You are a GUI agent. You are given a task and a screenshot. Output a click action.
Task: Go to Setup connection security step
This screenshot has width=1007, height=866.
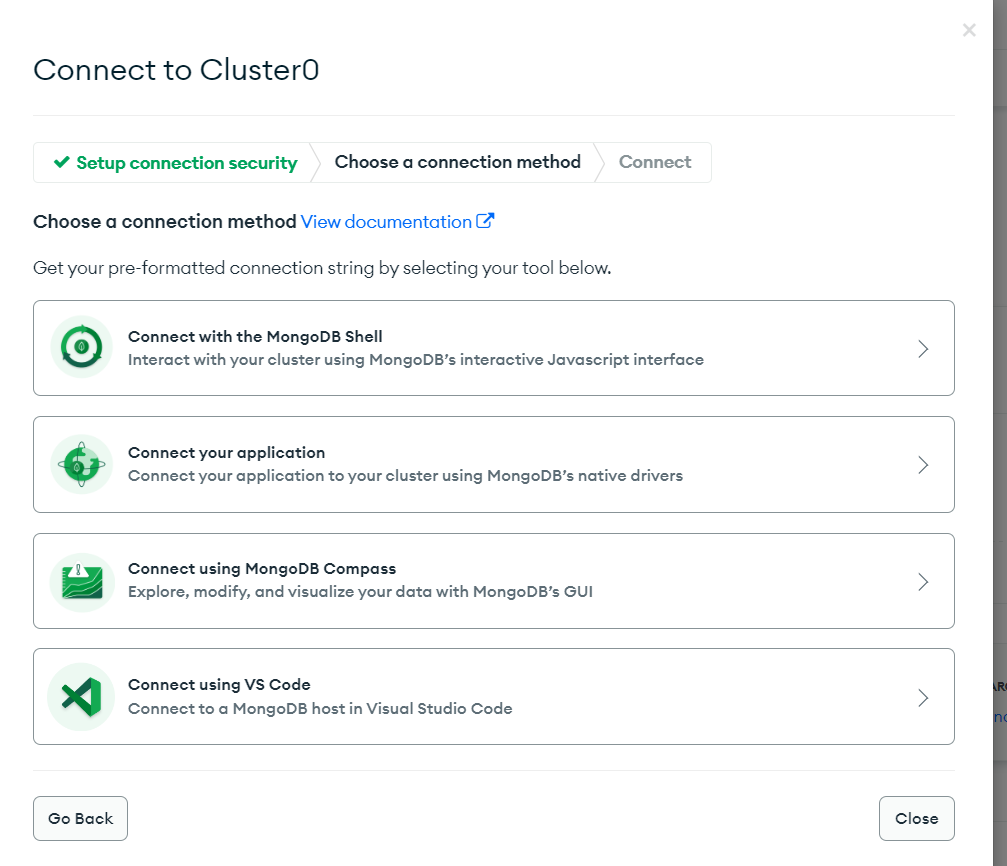click(x=175, y=163)
